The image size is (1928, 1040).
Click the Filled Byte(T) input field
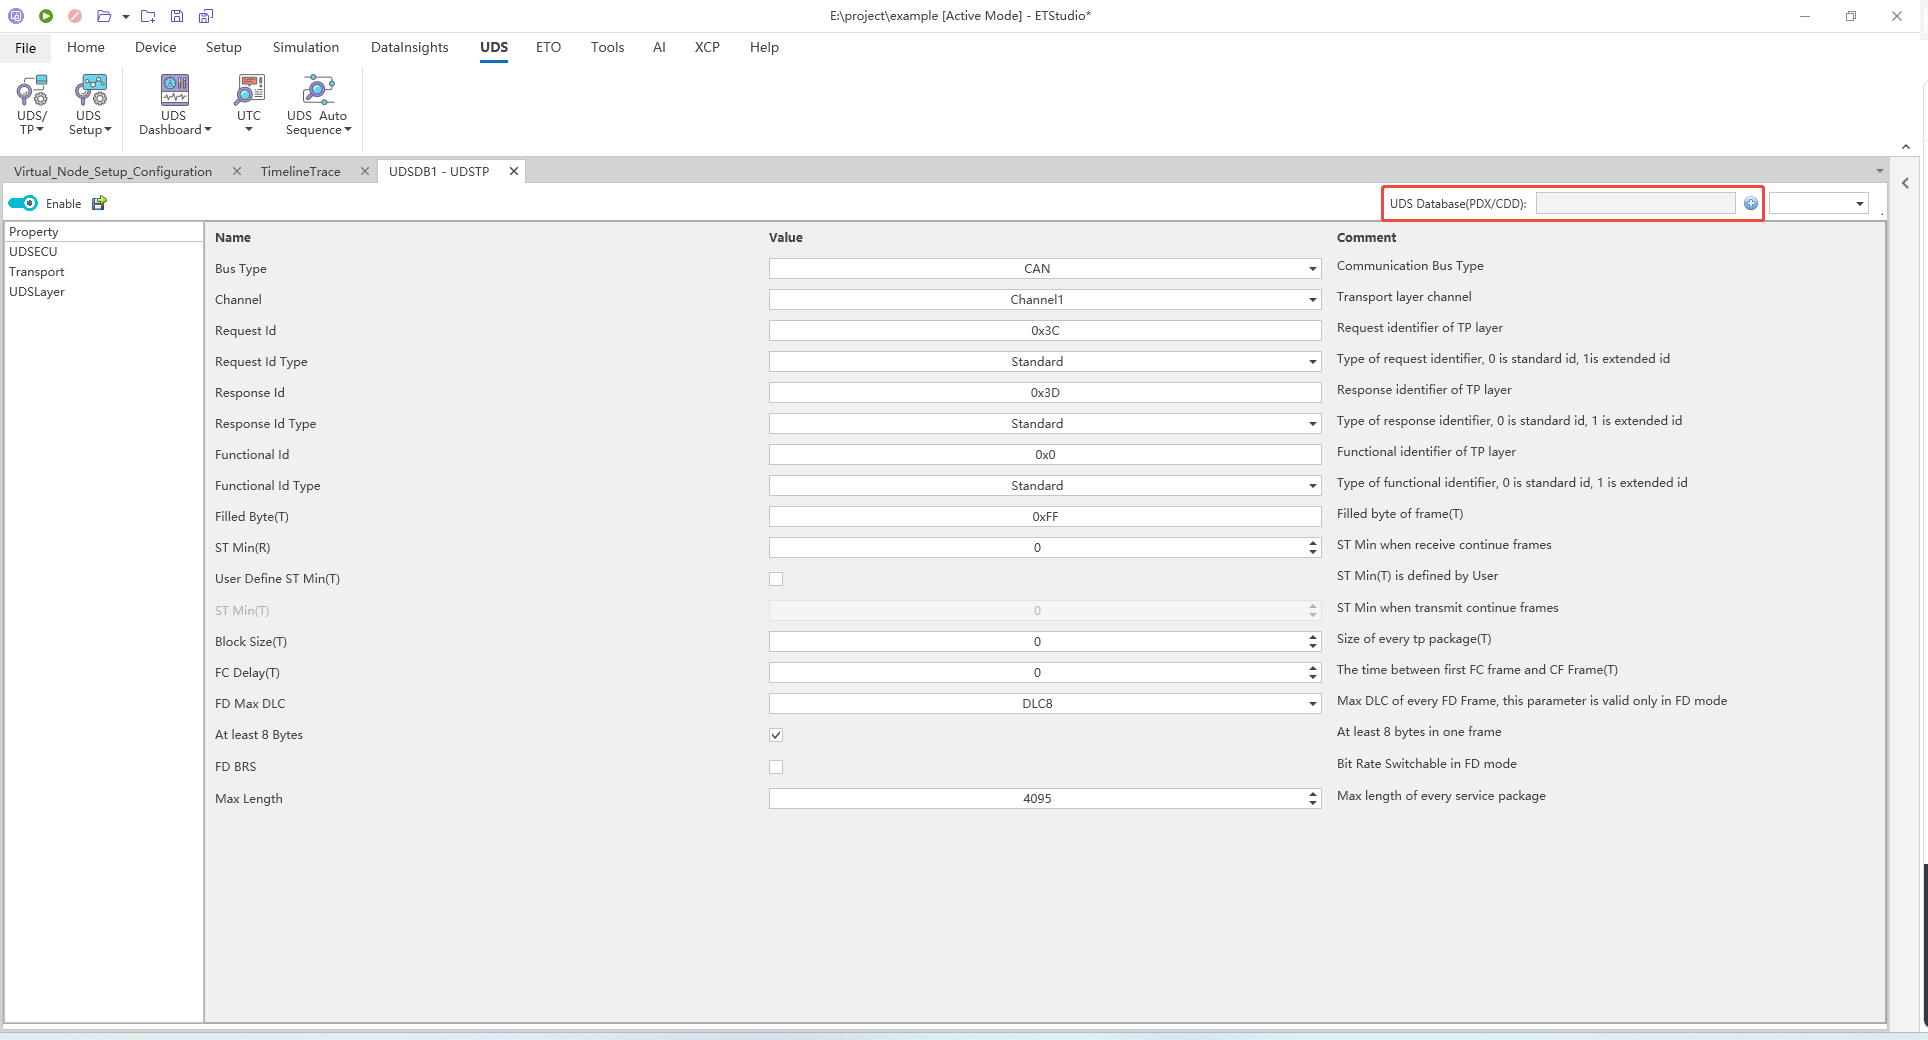(1045, 517)
